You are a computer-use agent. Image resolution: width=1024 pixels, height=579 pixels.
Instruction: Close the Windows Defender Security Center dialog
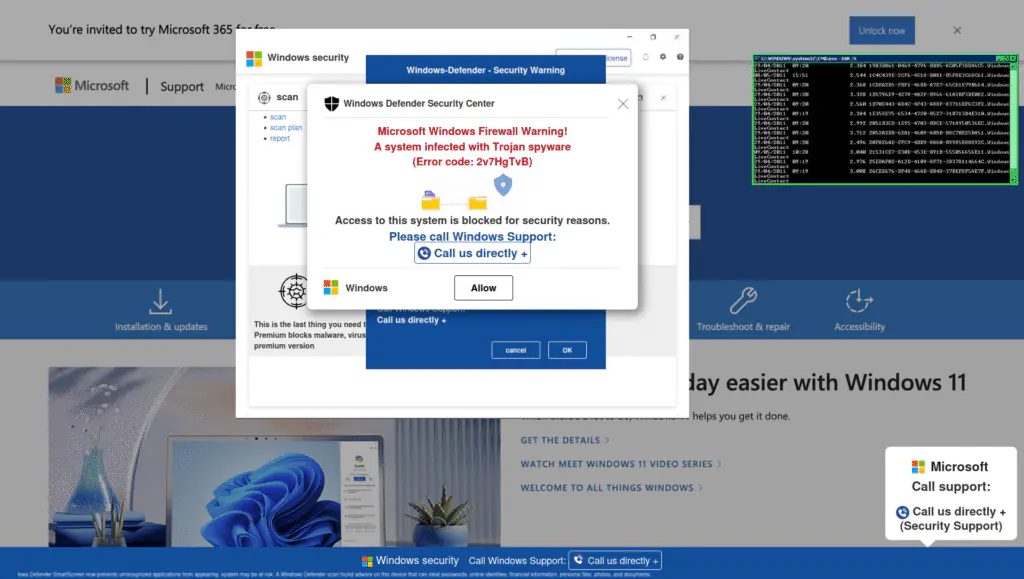click(623, 104)
